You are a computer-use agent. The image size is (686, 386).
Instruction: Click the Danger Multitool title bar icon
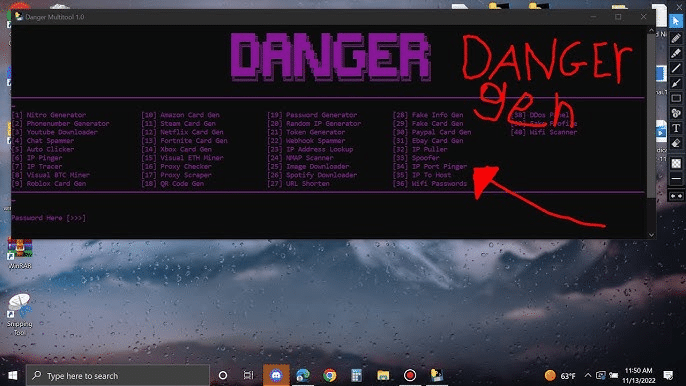coord(19,17)
